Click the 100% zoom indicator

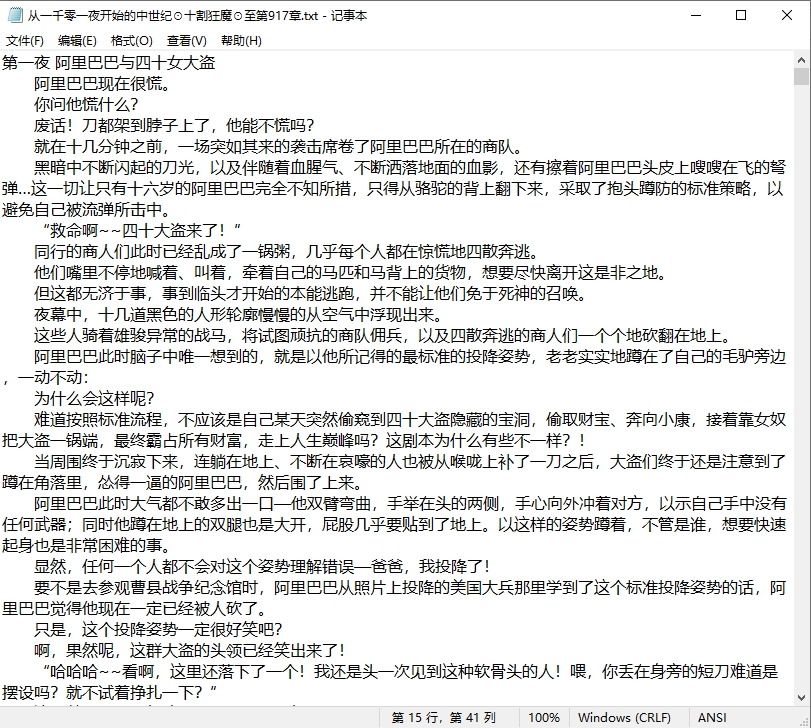(544, 717)
